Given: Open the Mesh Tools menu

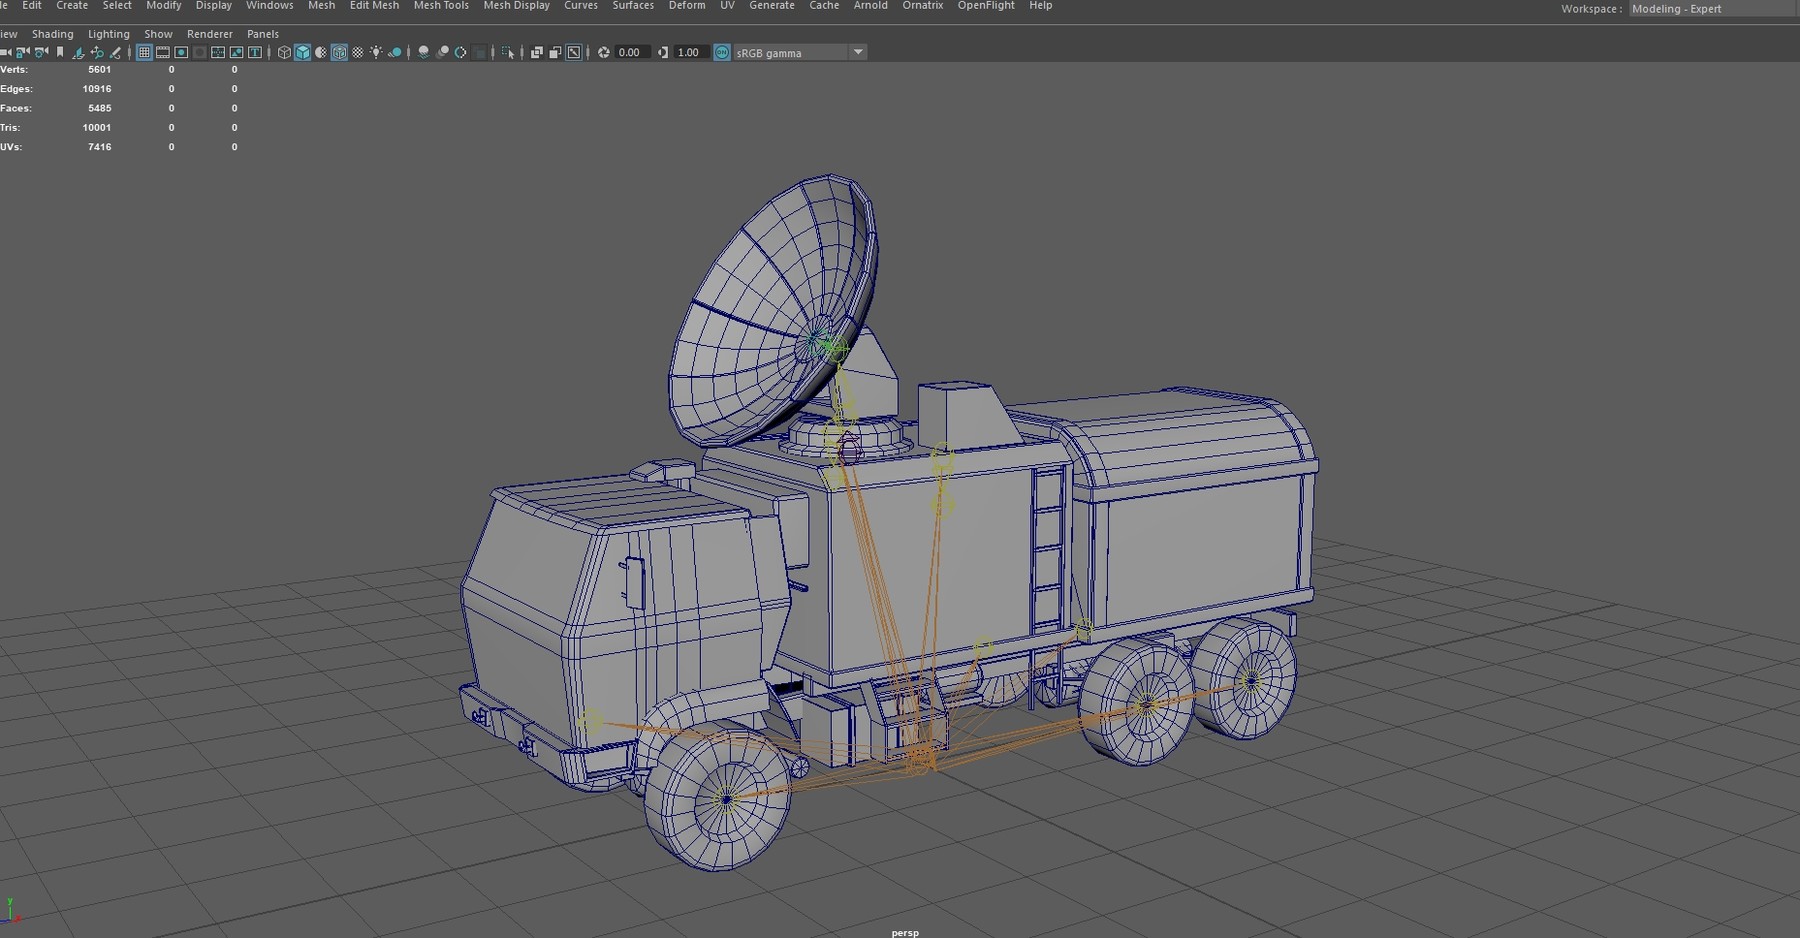Looking at the screenshot, I should (x=441, y=6).
